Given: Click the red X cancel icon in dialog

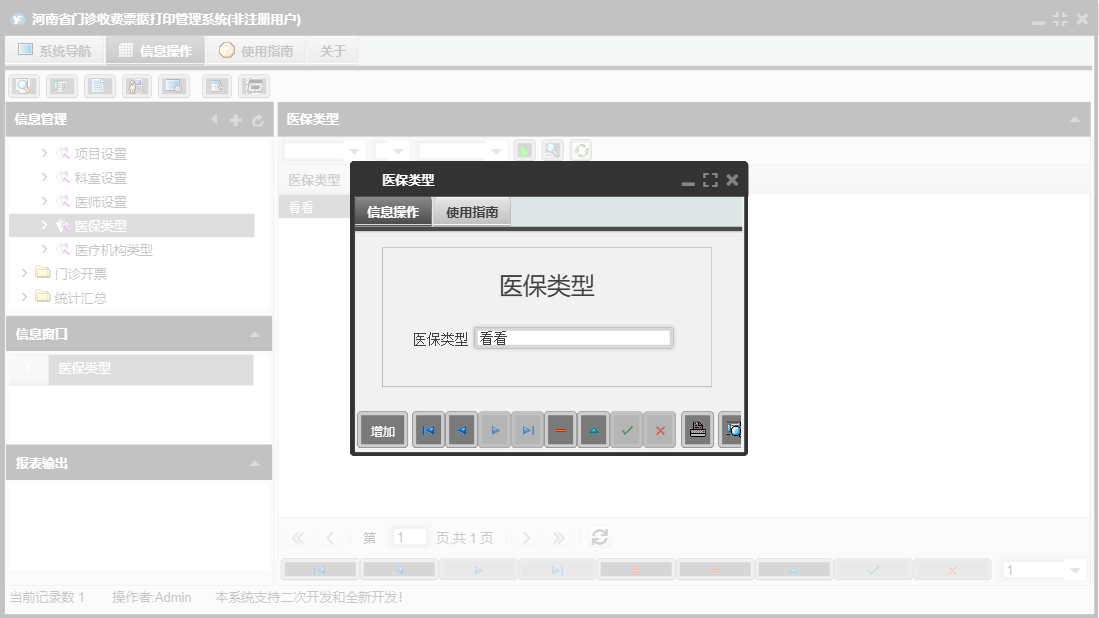Looking at the screenshot, I should pos(660,430).
